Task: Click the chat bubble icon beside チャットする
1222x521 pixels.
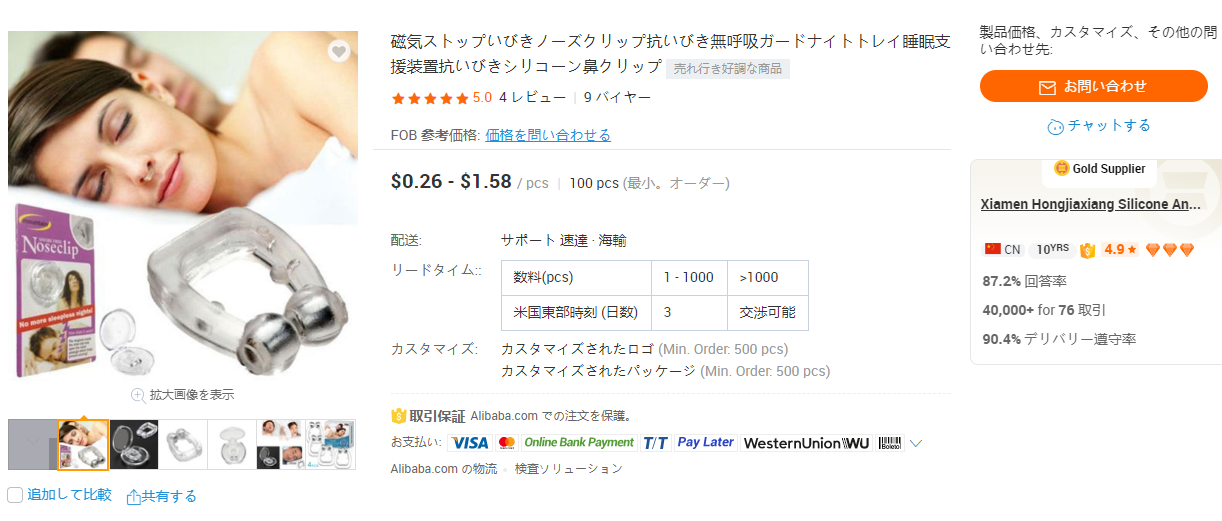Action: coord(1055,126)
